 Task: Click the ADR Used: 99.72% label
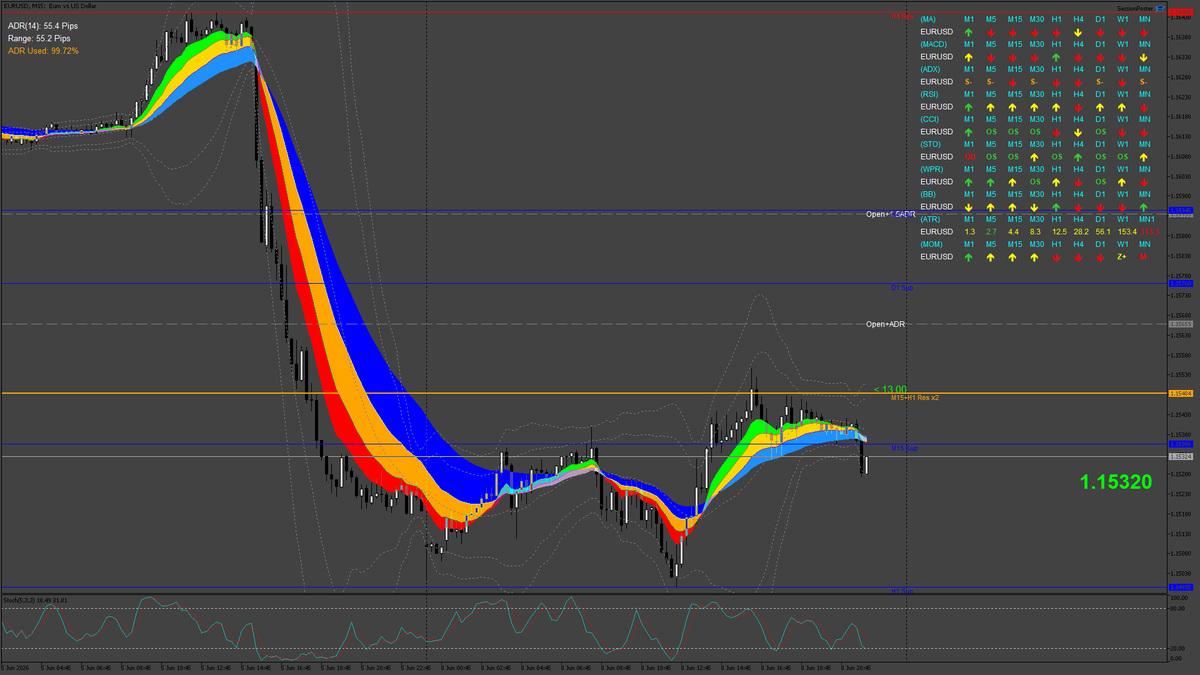click(x=43, y=51)
